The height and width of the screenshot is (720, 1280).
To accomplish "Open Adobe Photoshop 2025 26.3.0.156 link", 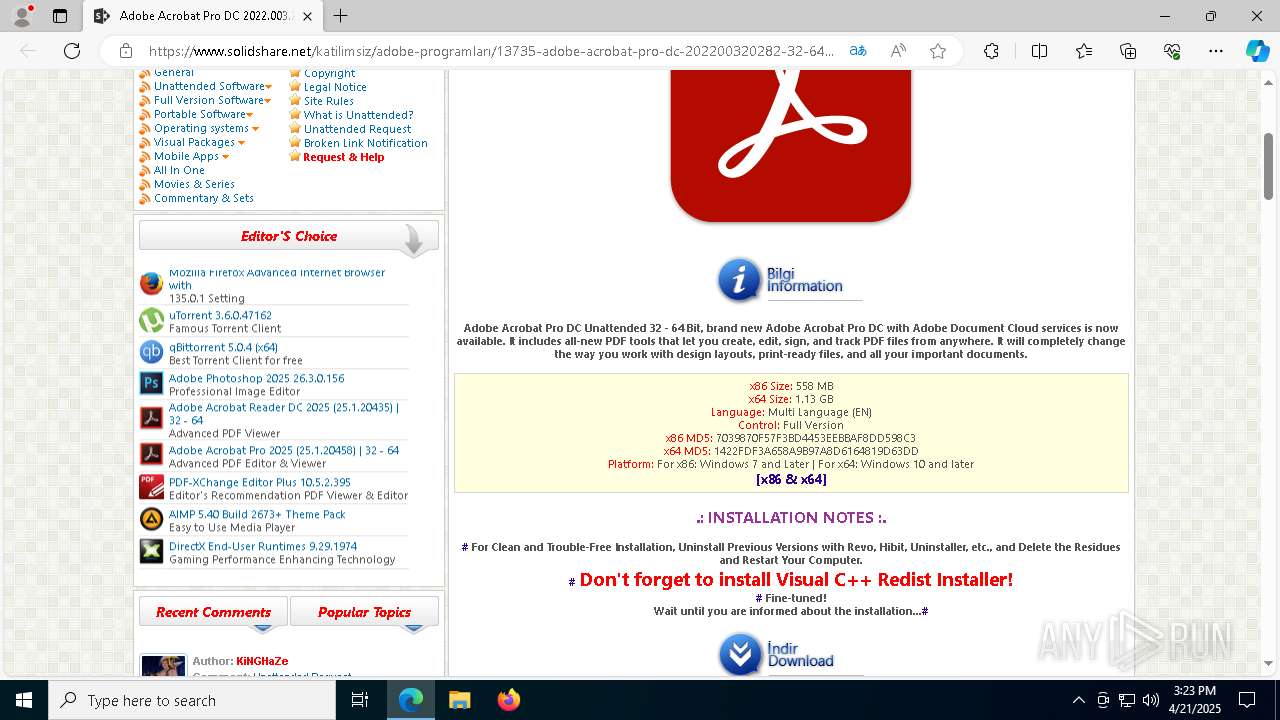I will point(256,379).
